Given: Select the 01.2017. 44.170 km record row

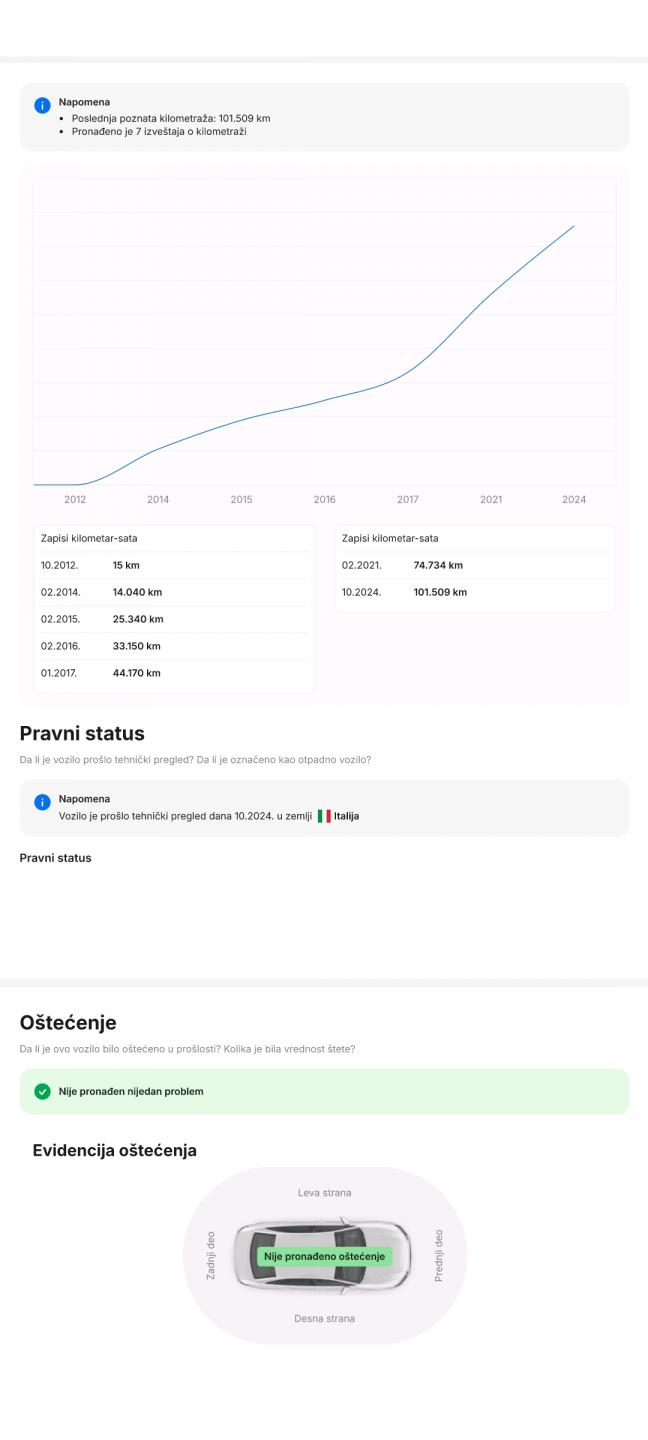Looking at the screenshot, I should coord(174,673).
